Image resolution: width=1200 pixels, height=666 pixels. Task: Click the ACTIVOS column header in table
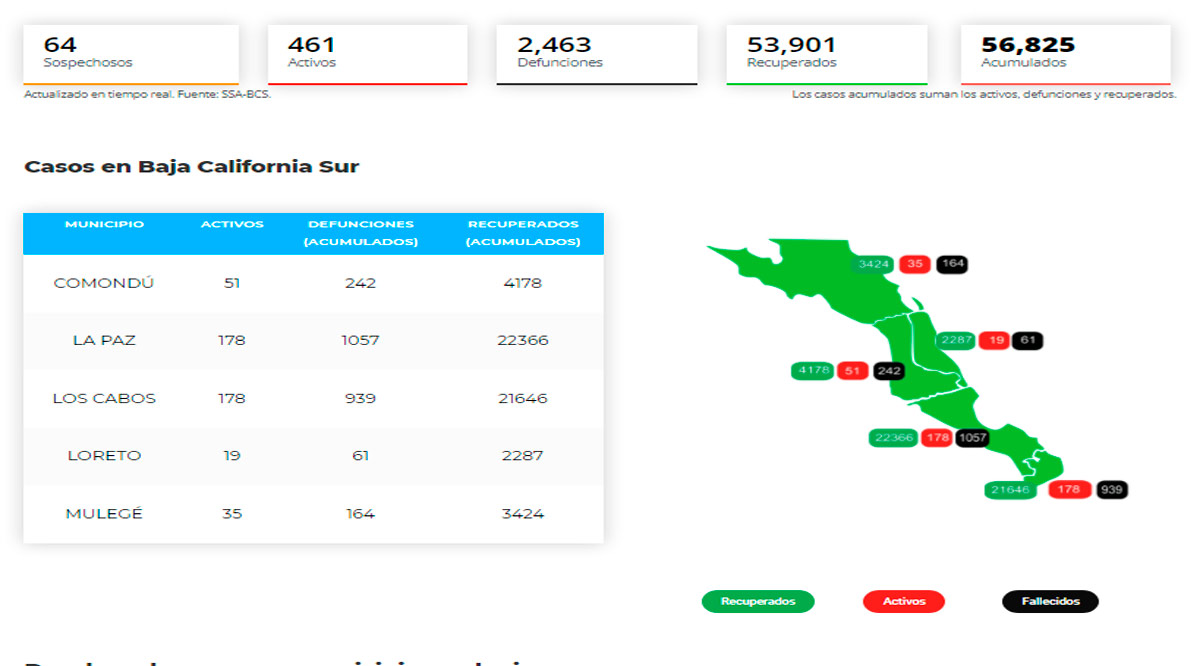pyautogui.click(x=232, y=225)
